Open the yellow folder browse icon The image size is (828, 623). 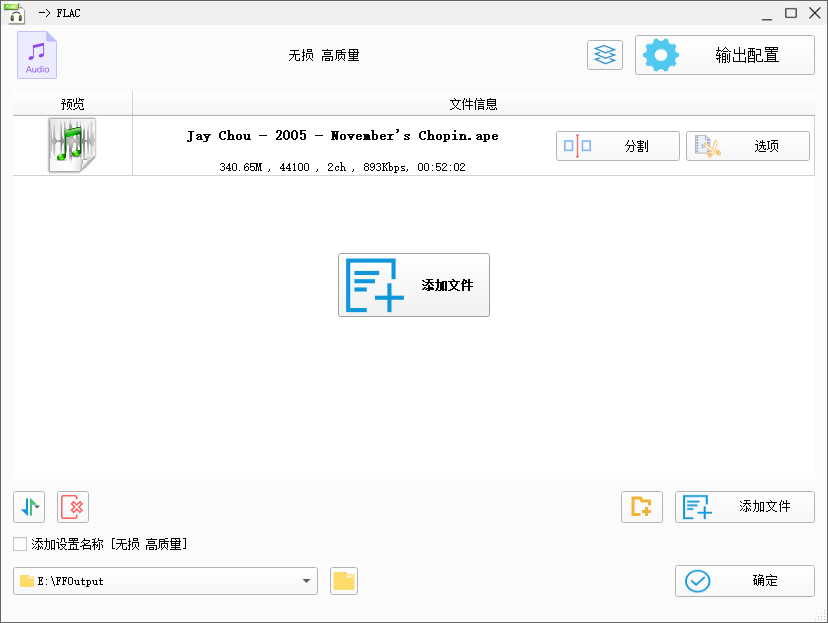pyautogui.click(x=343, y=581)
